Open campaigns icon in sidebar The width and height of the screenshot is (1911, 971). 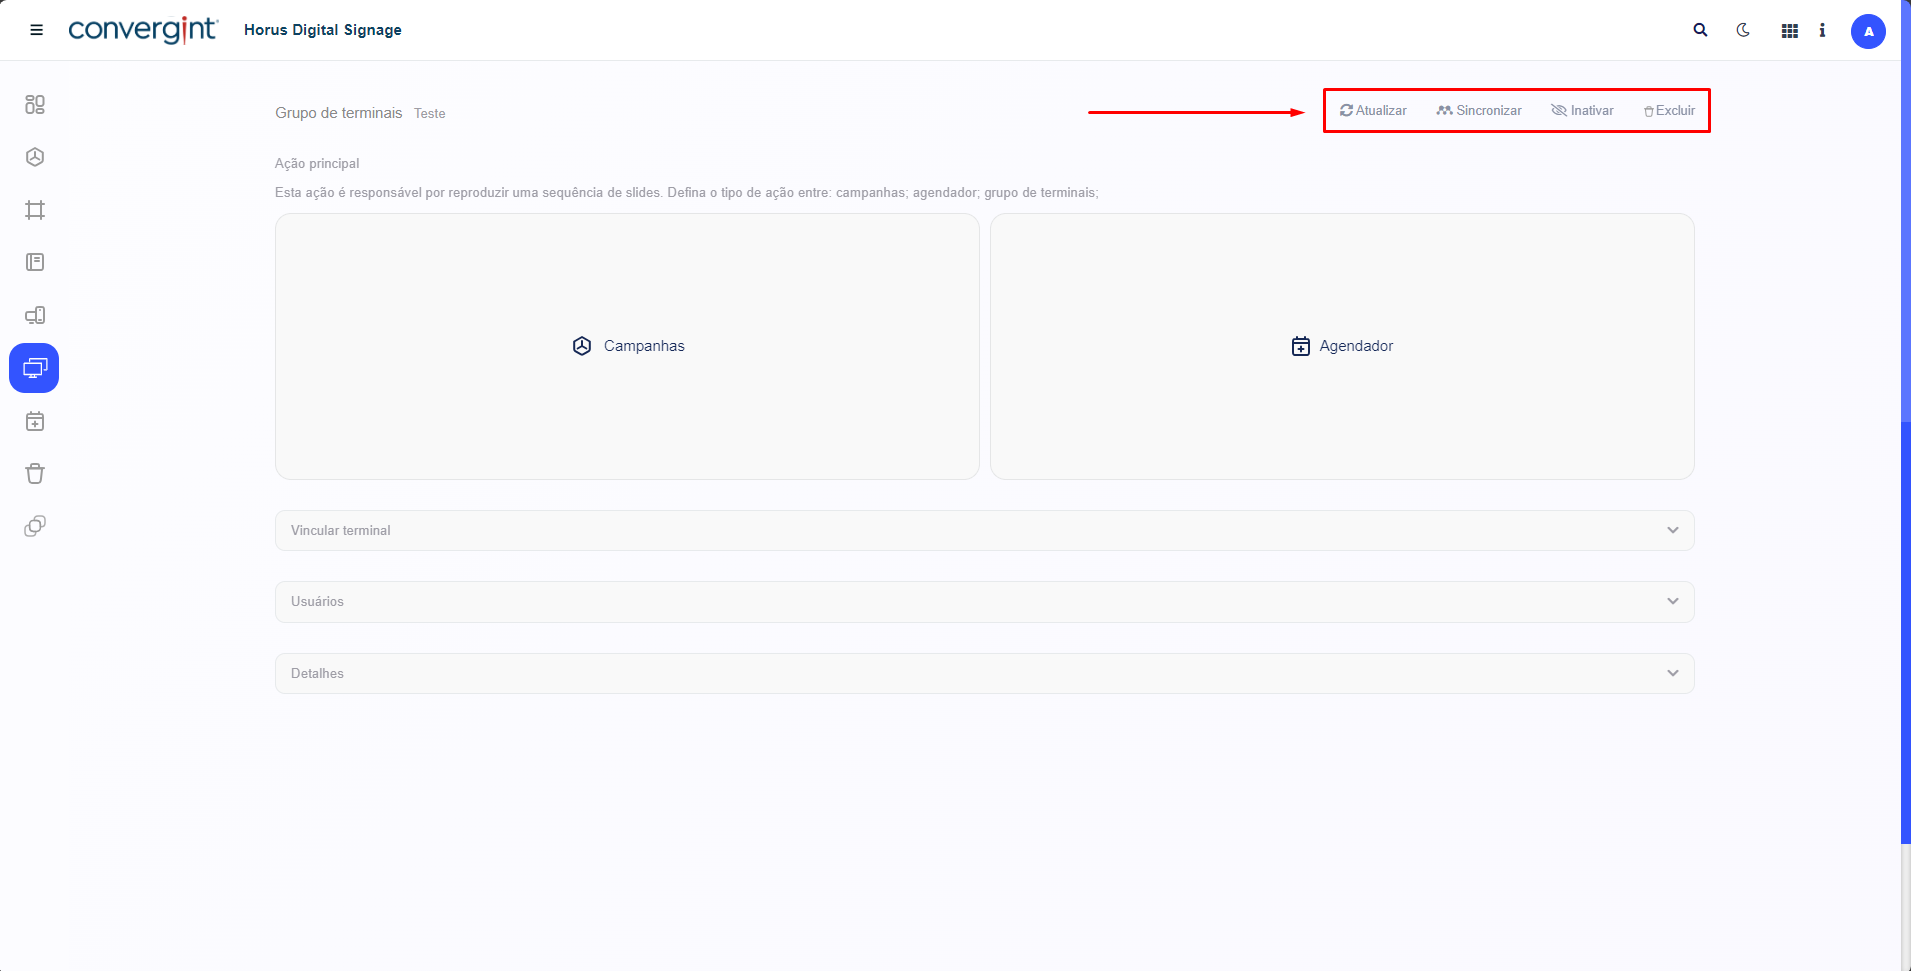[35, 157]
